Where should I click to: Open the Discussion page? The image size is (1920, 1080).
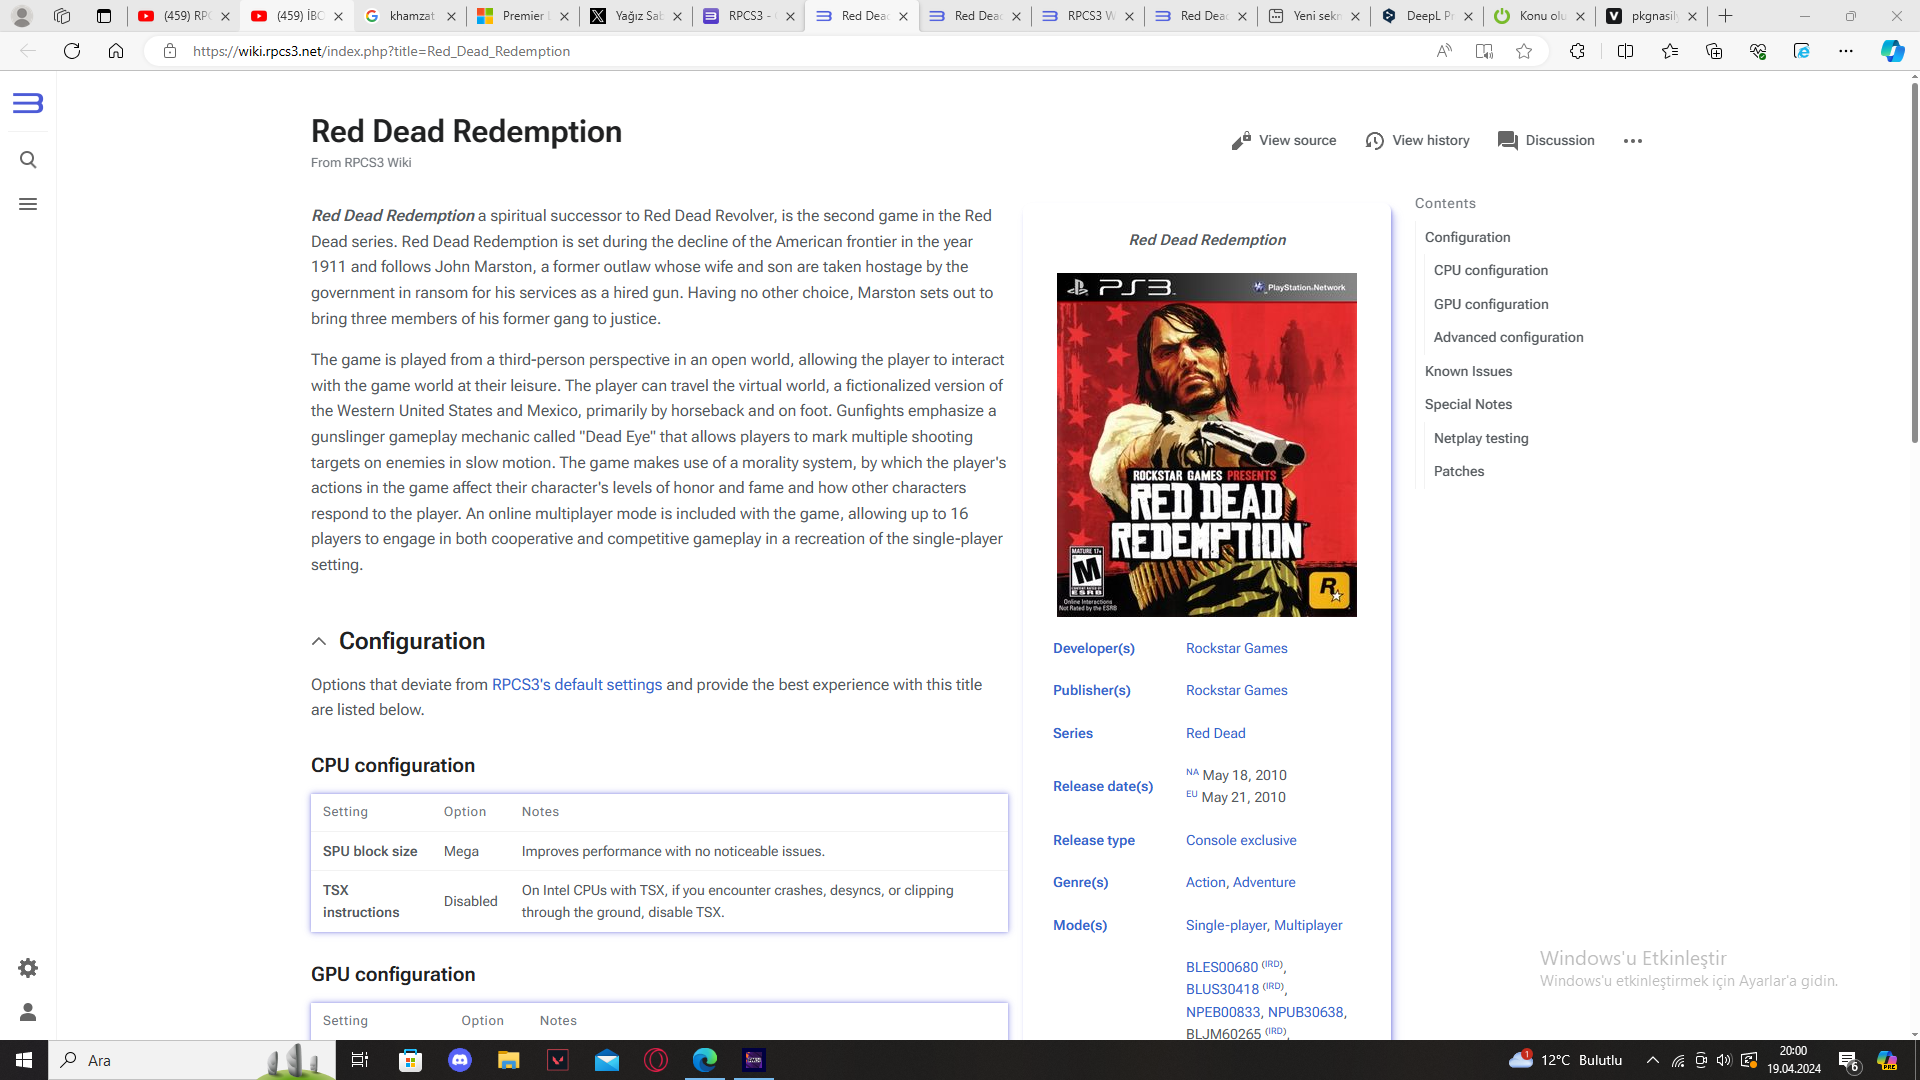(1546, 141)
